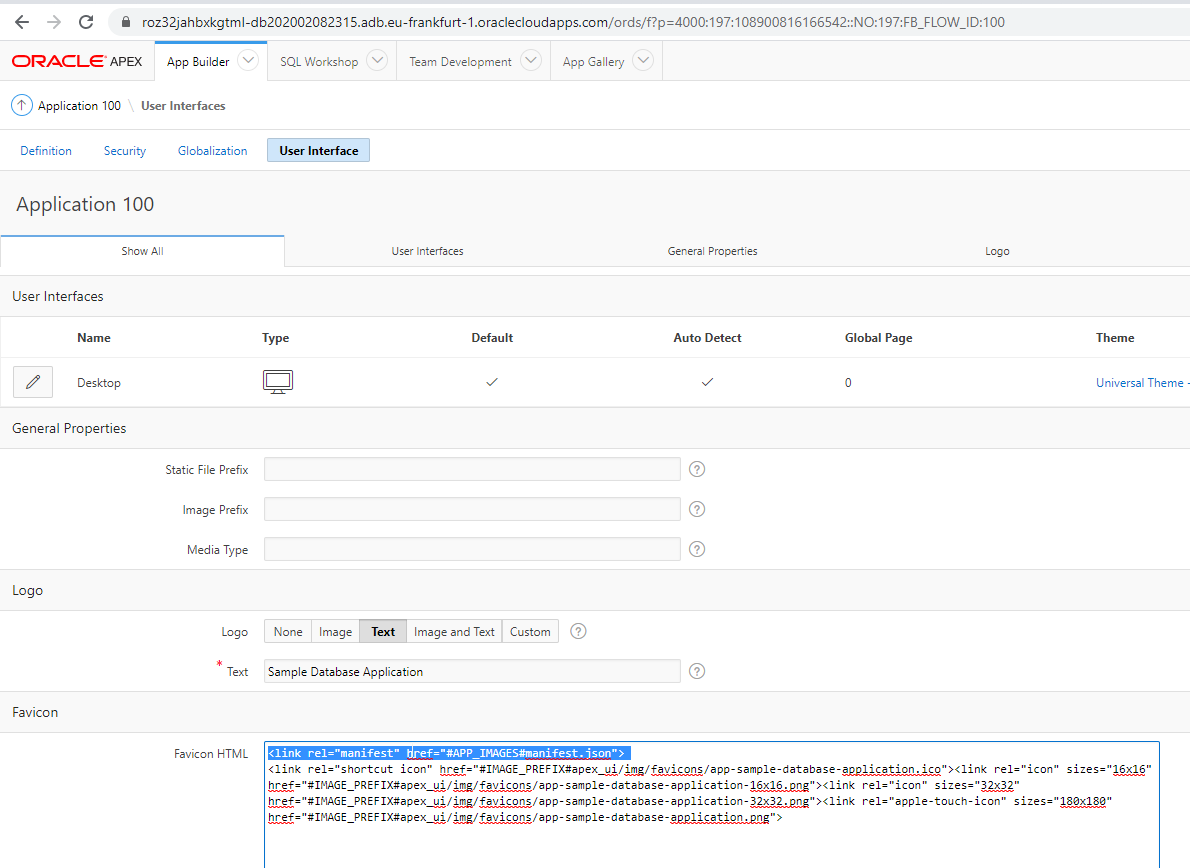Set the Logo type to None
The width and height of the screenshot is (1190, 868).
(288, 631)
